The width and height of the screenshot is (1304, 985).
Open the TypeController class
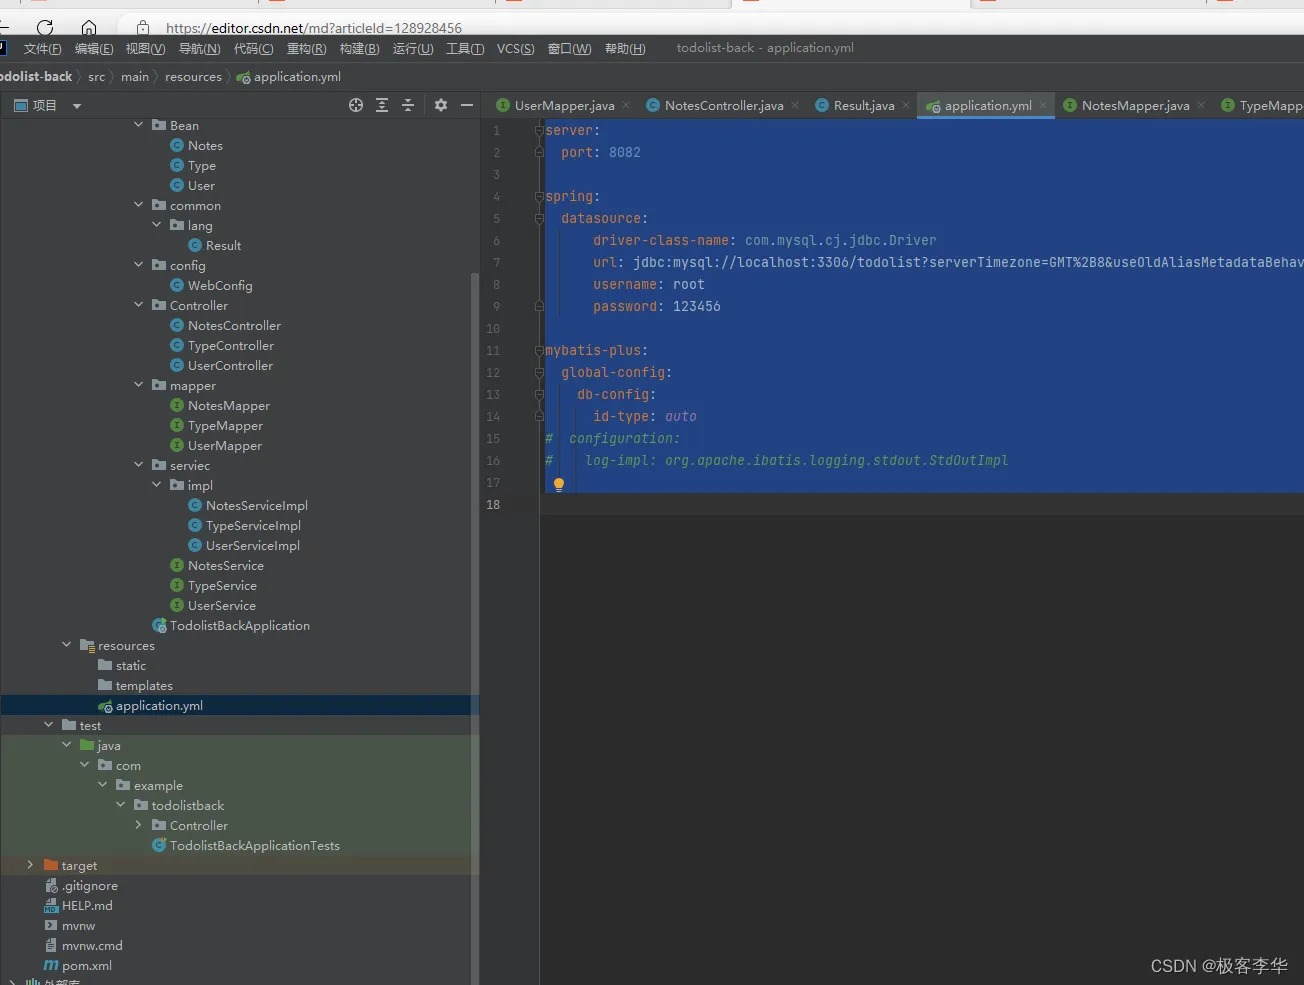[x=231, y=346]
